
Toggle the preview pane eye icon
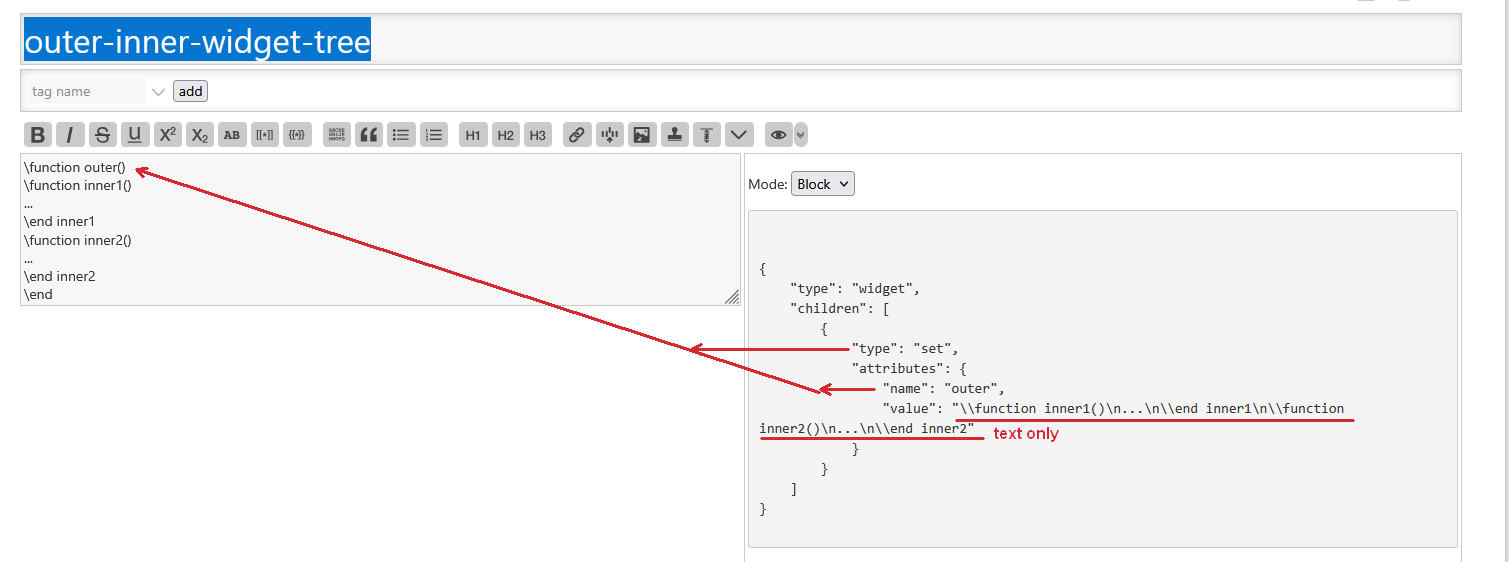tap(778, 135)
